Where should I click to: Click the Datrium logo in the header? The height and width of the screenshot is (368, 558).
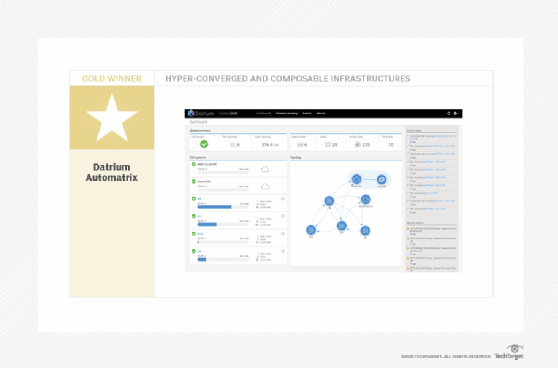(201, 113)
